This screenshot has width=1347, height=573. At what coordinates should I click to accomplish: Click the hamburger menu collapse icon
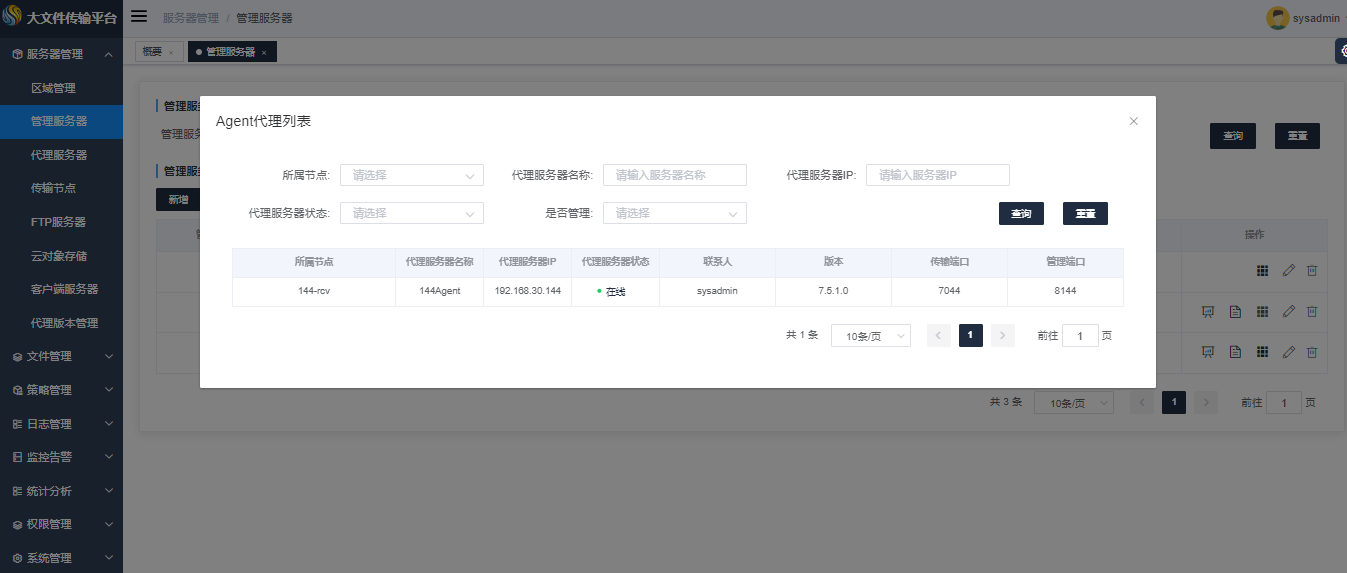[x=139, y=17]
